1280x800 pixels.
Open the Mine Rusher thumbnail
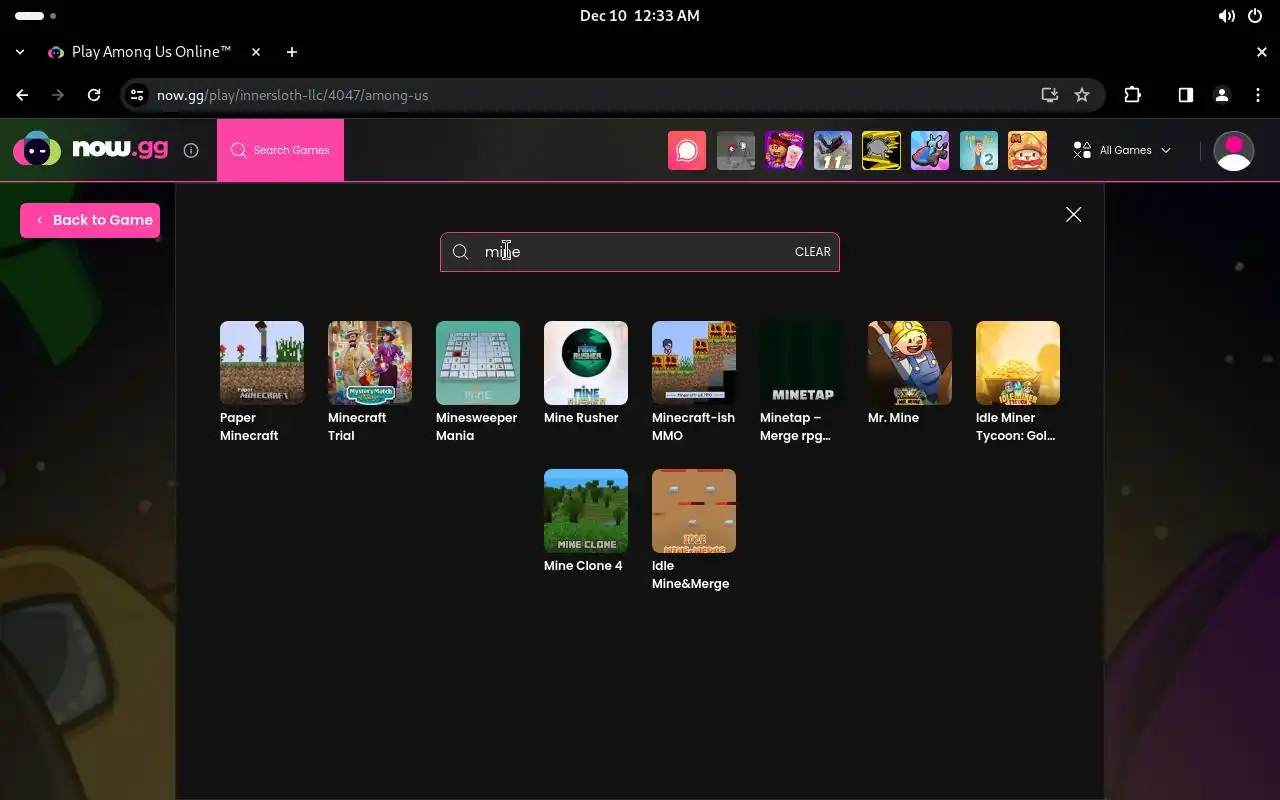coord(586,363)
